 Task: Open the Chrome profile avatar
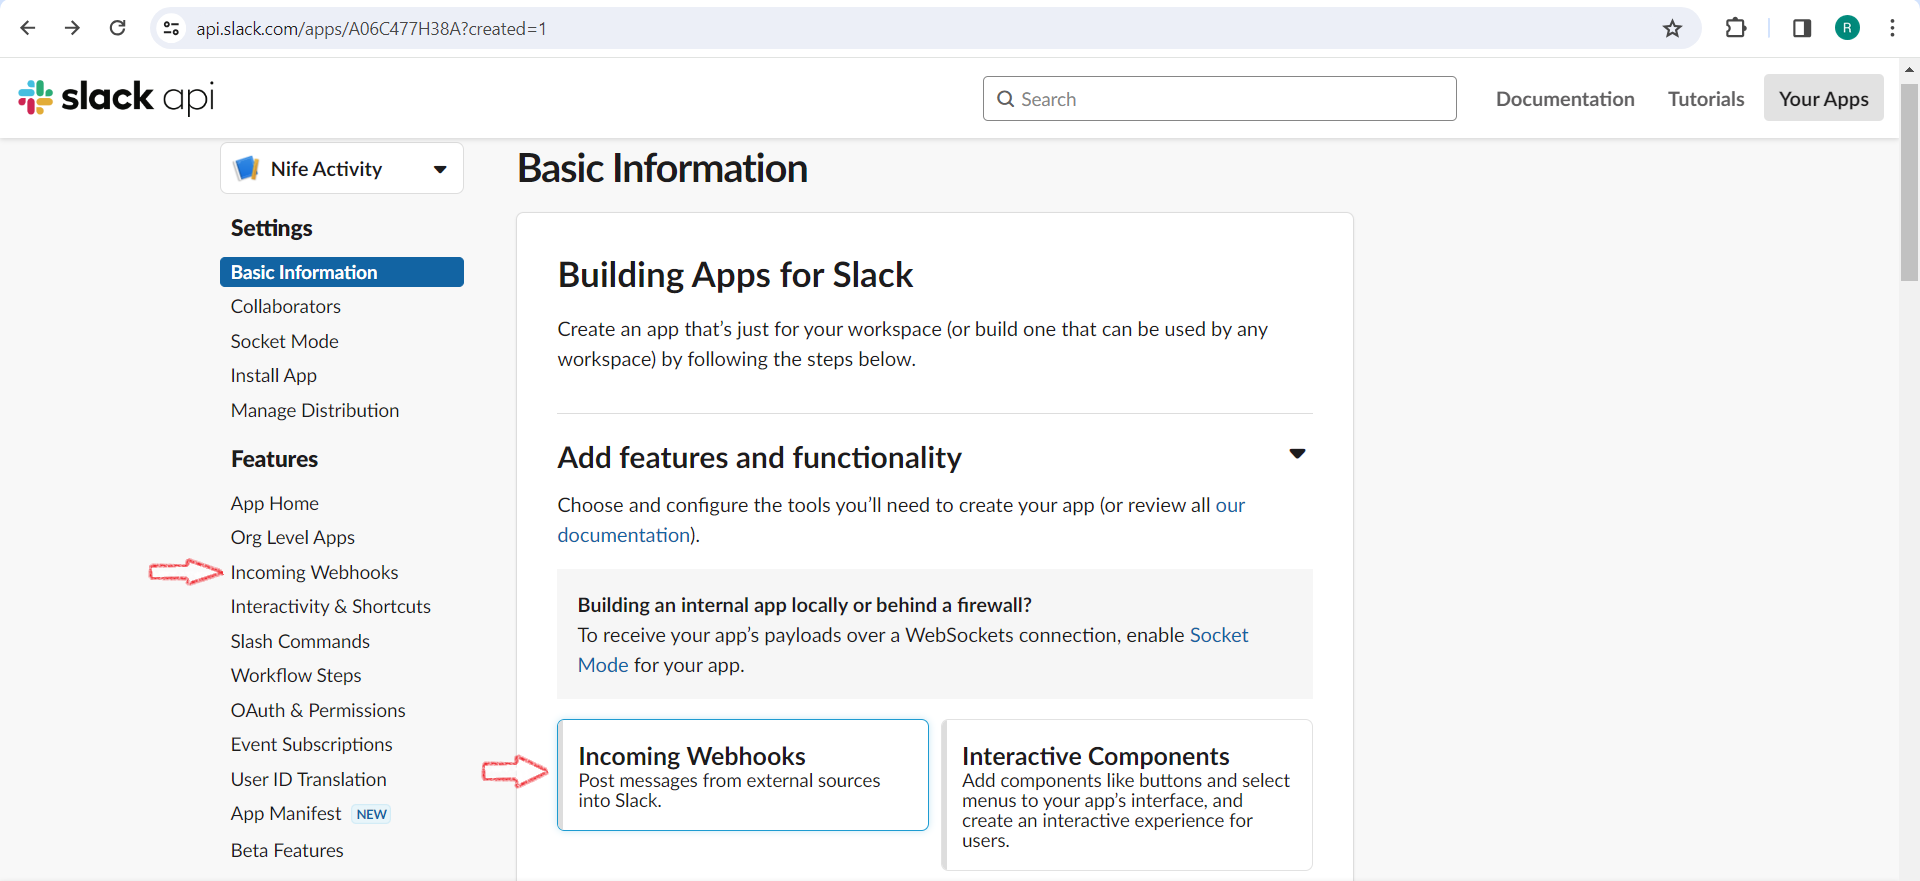[1847, 28]
